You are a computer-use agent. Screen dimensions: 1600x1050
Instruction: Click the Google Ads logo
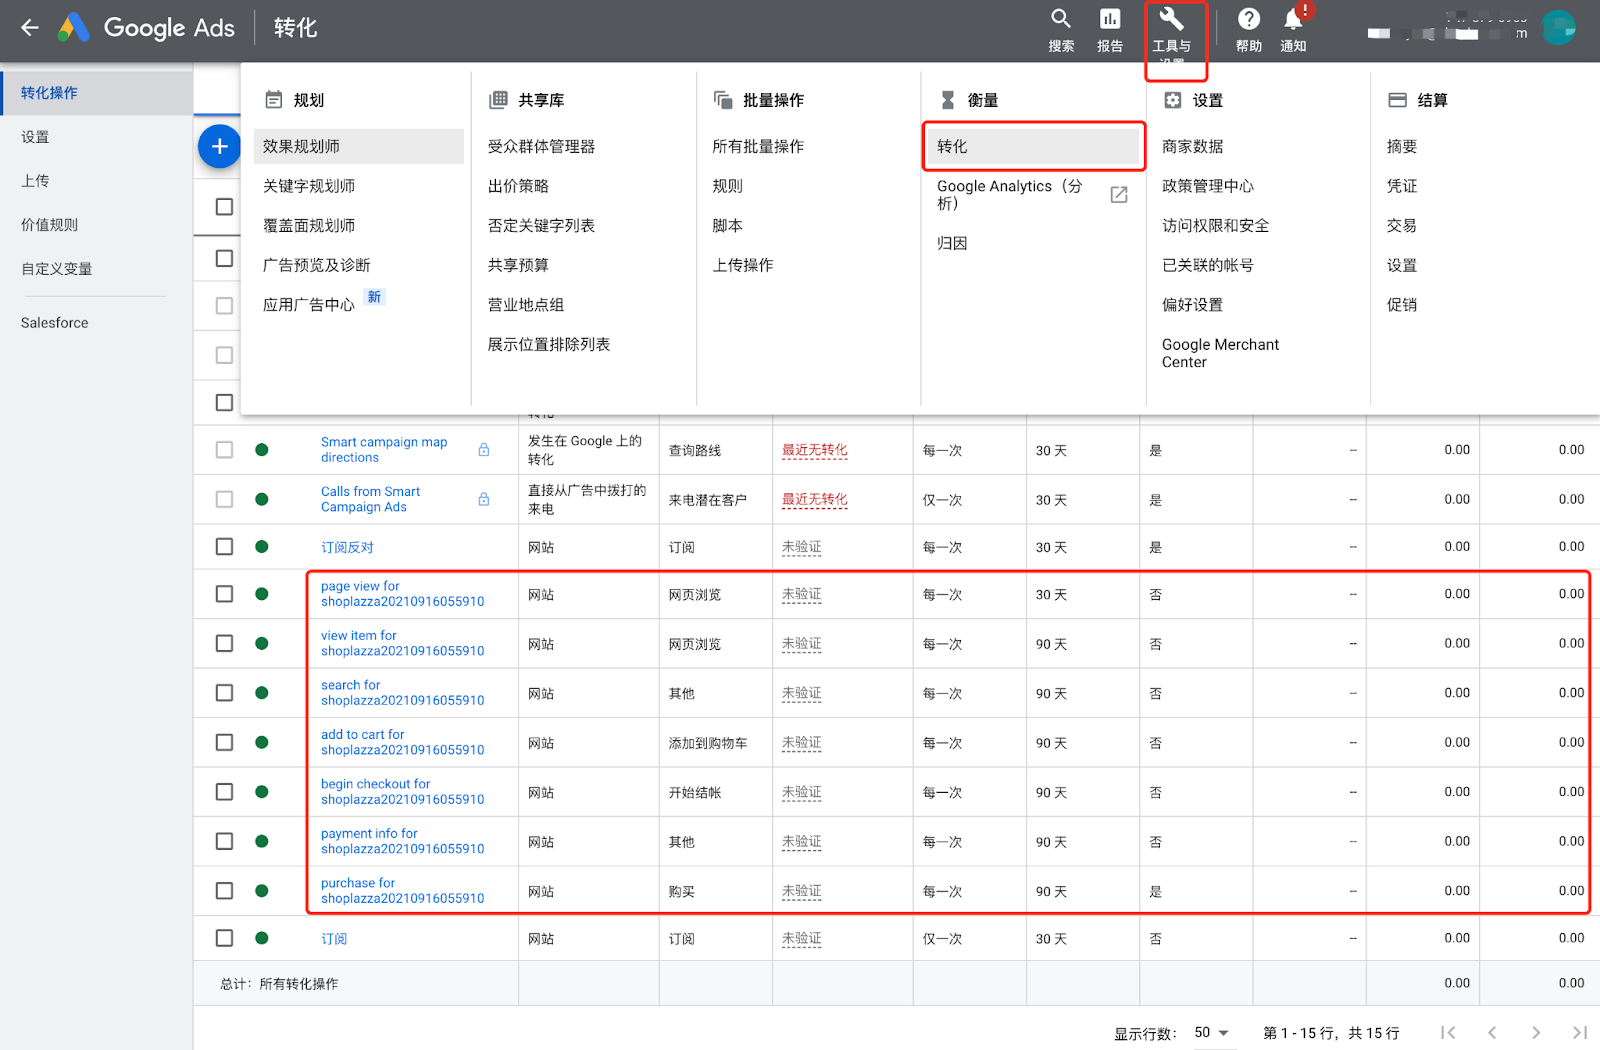pos(74,28)
